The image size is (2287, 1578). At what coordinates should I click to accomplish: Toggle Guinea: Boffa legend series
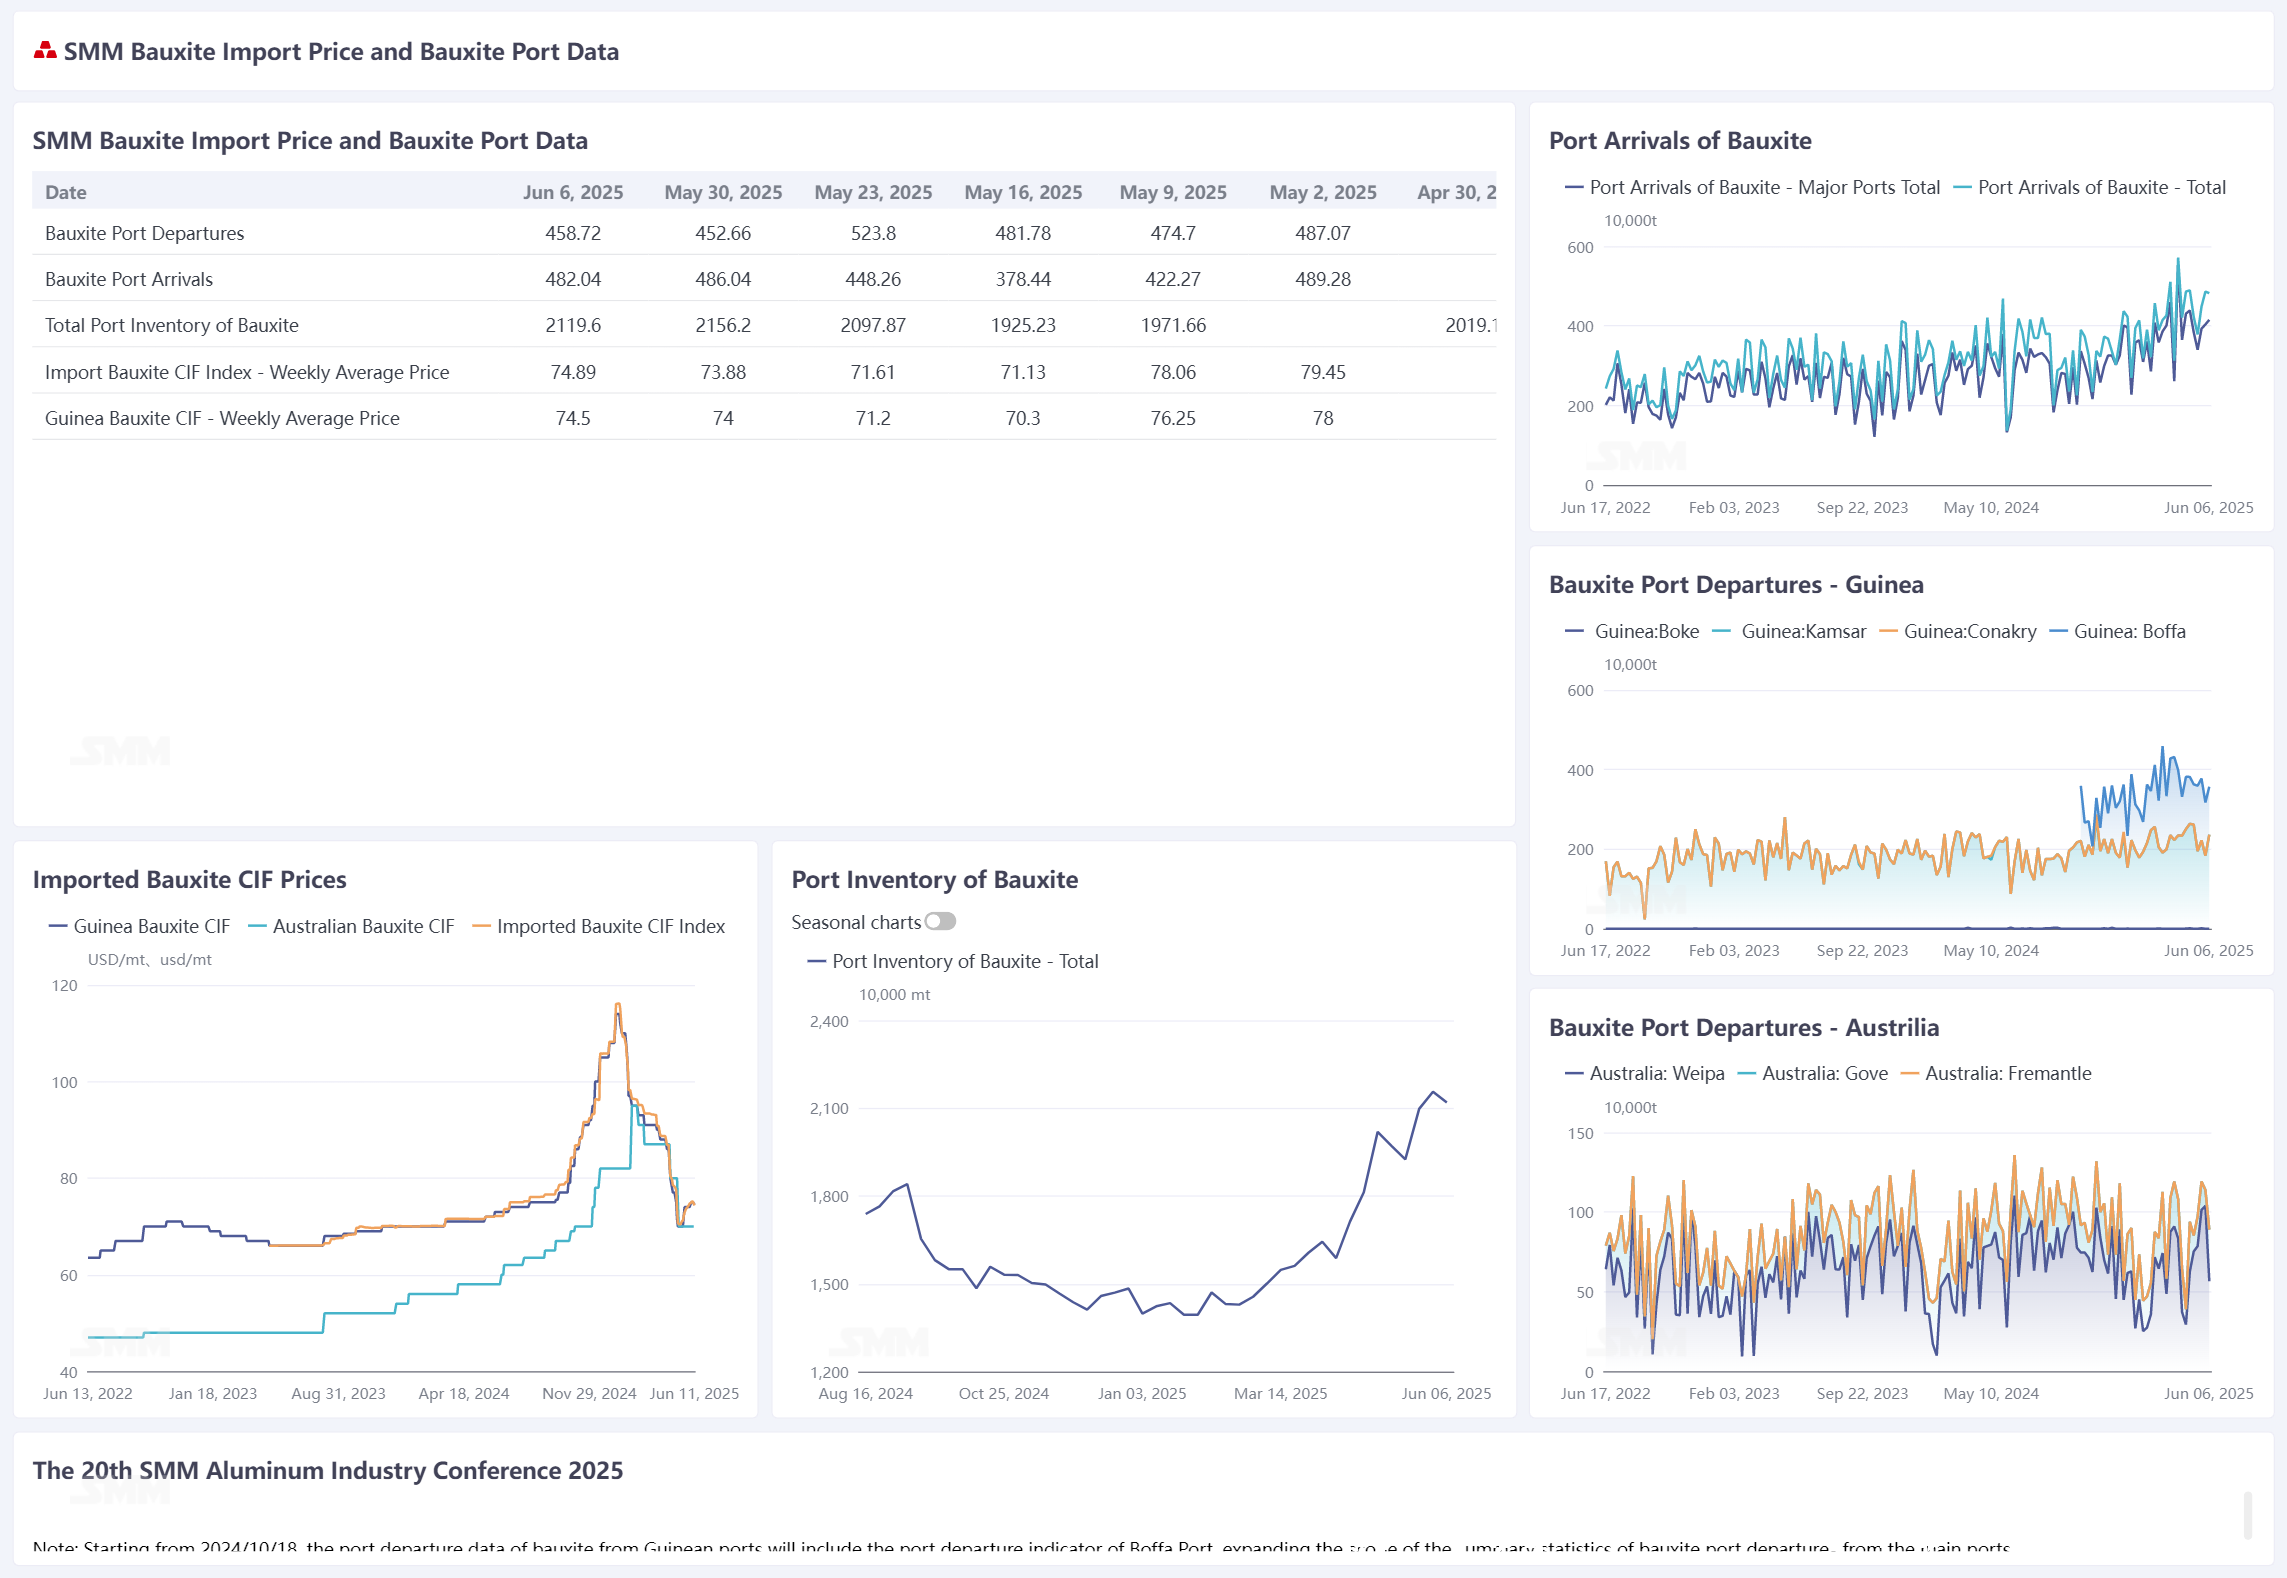2117,631
